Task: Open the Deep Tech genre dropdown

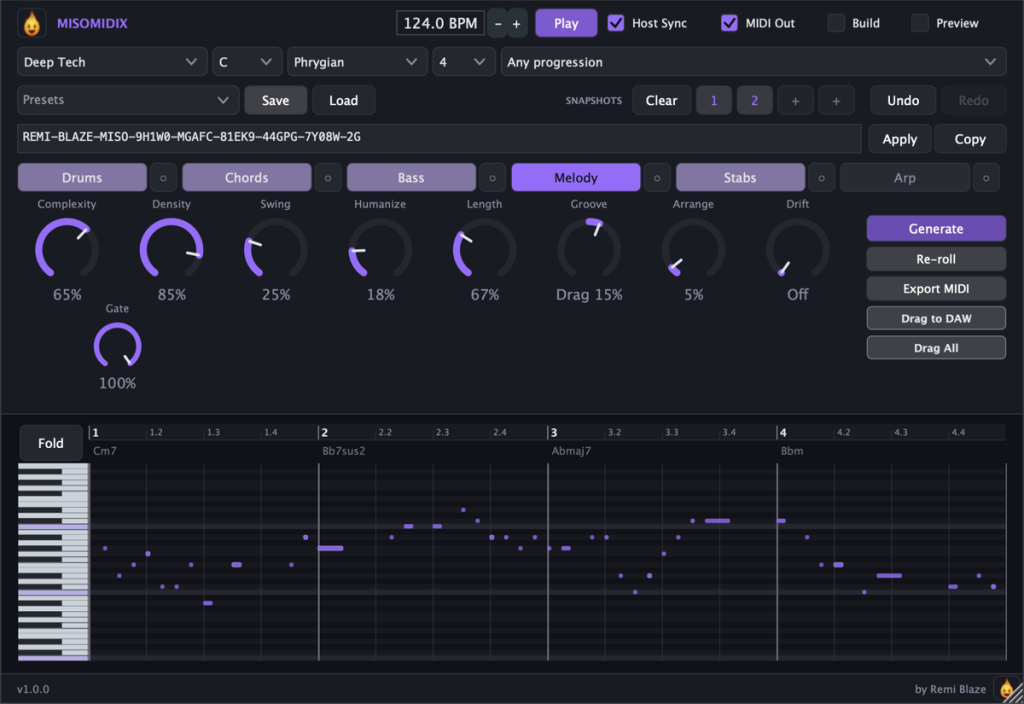Action: point(112,62)
